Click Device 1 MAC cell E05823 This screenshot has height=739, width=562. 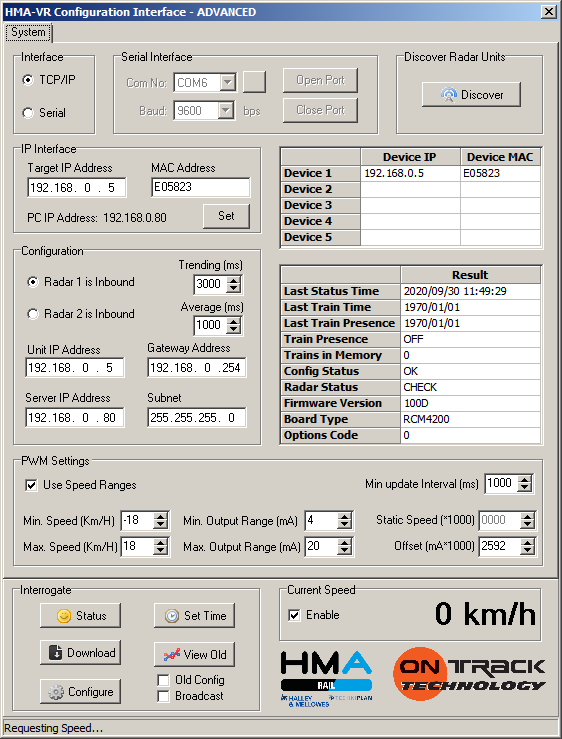pyautogui.click(x=500, y=173)
